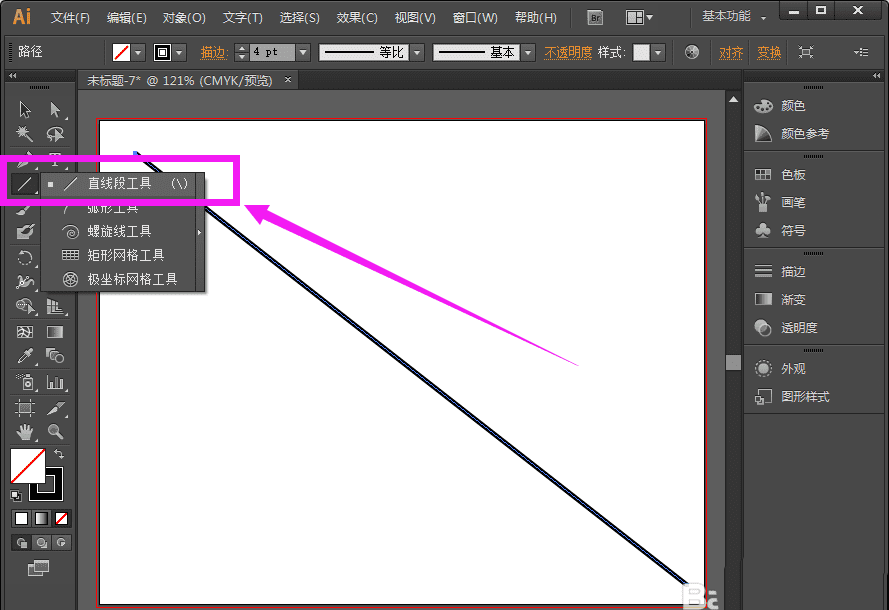The height and width of the screenshot is (610, 889).
Task: Click the stroke weight stepper arrows
Action: [242, 53]
